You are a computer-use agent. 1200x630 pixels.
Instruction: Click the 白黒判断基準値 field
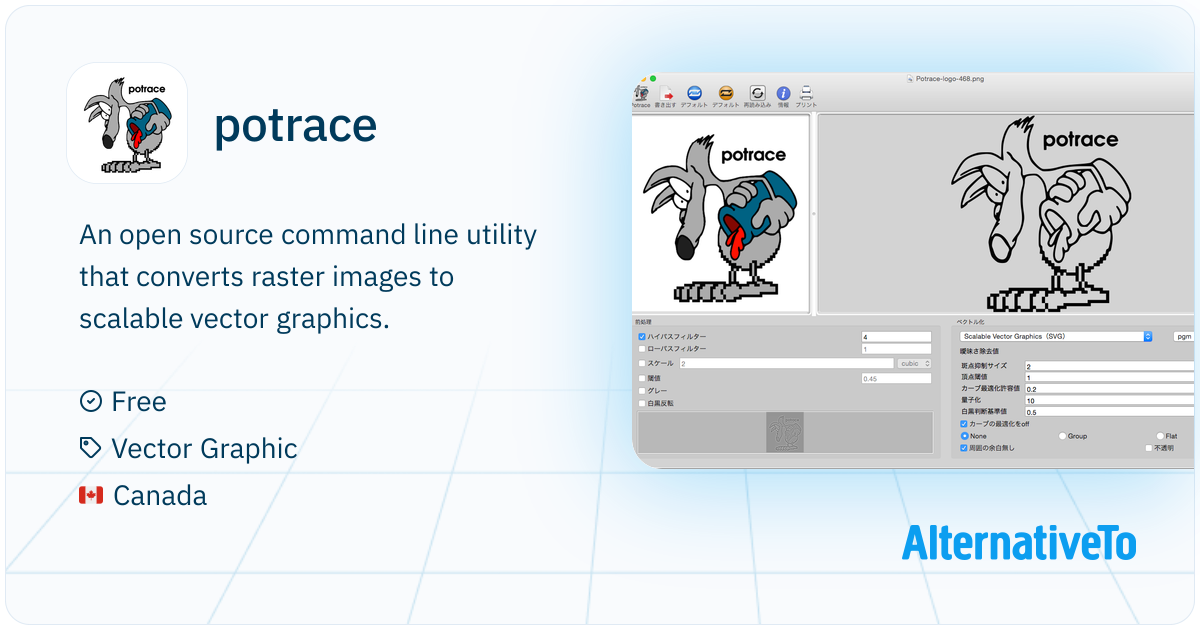coord(1109,412)
